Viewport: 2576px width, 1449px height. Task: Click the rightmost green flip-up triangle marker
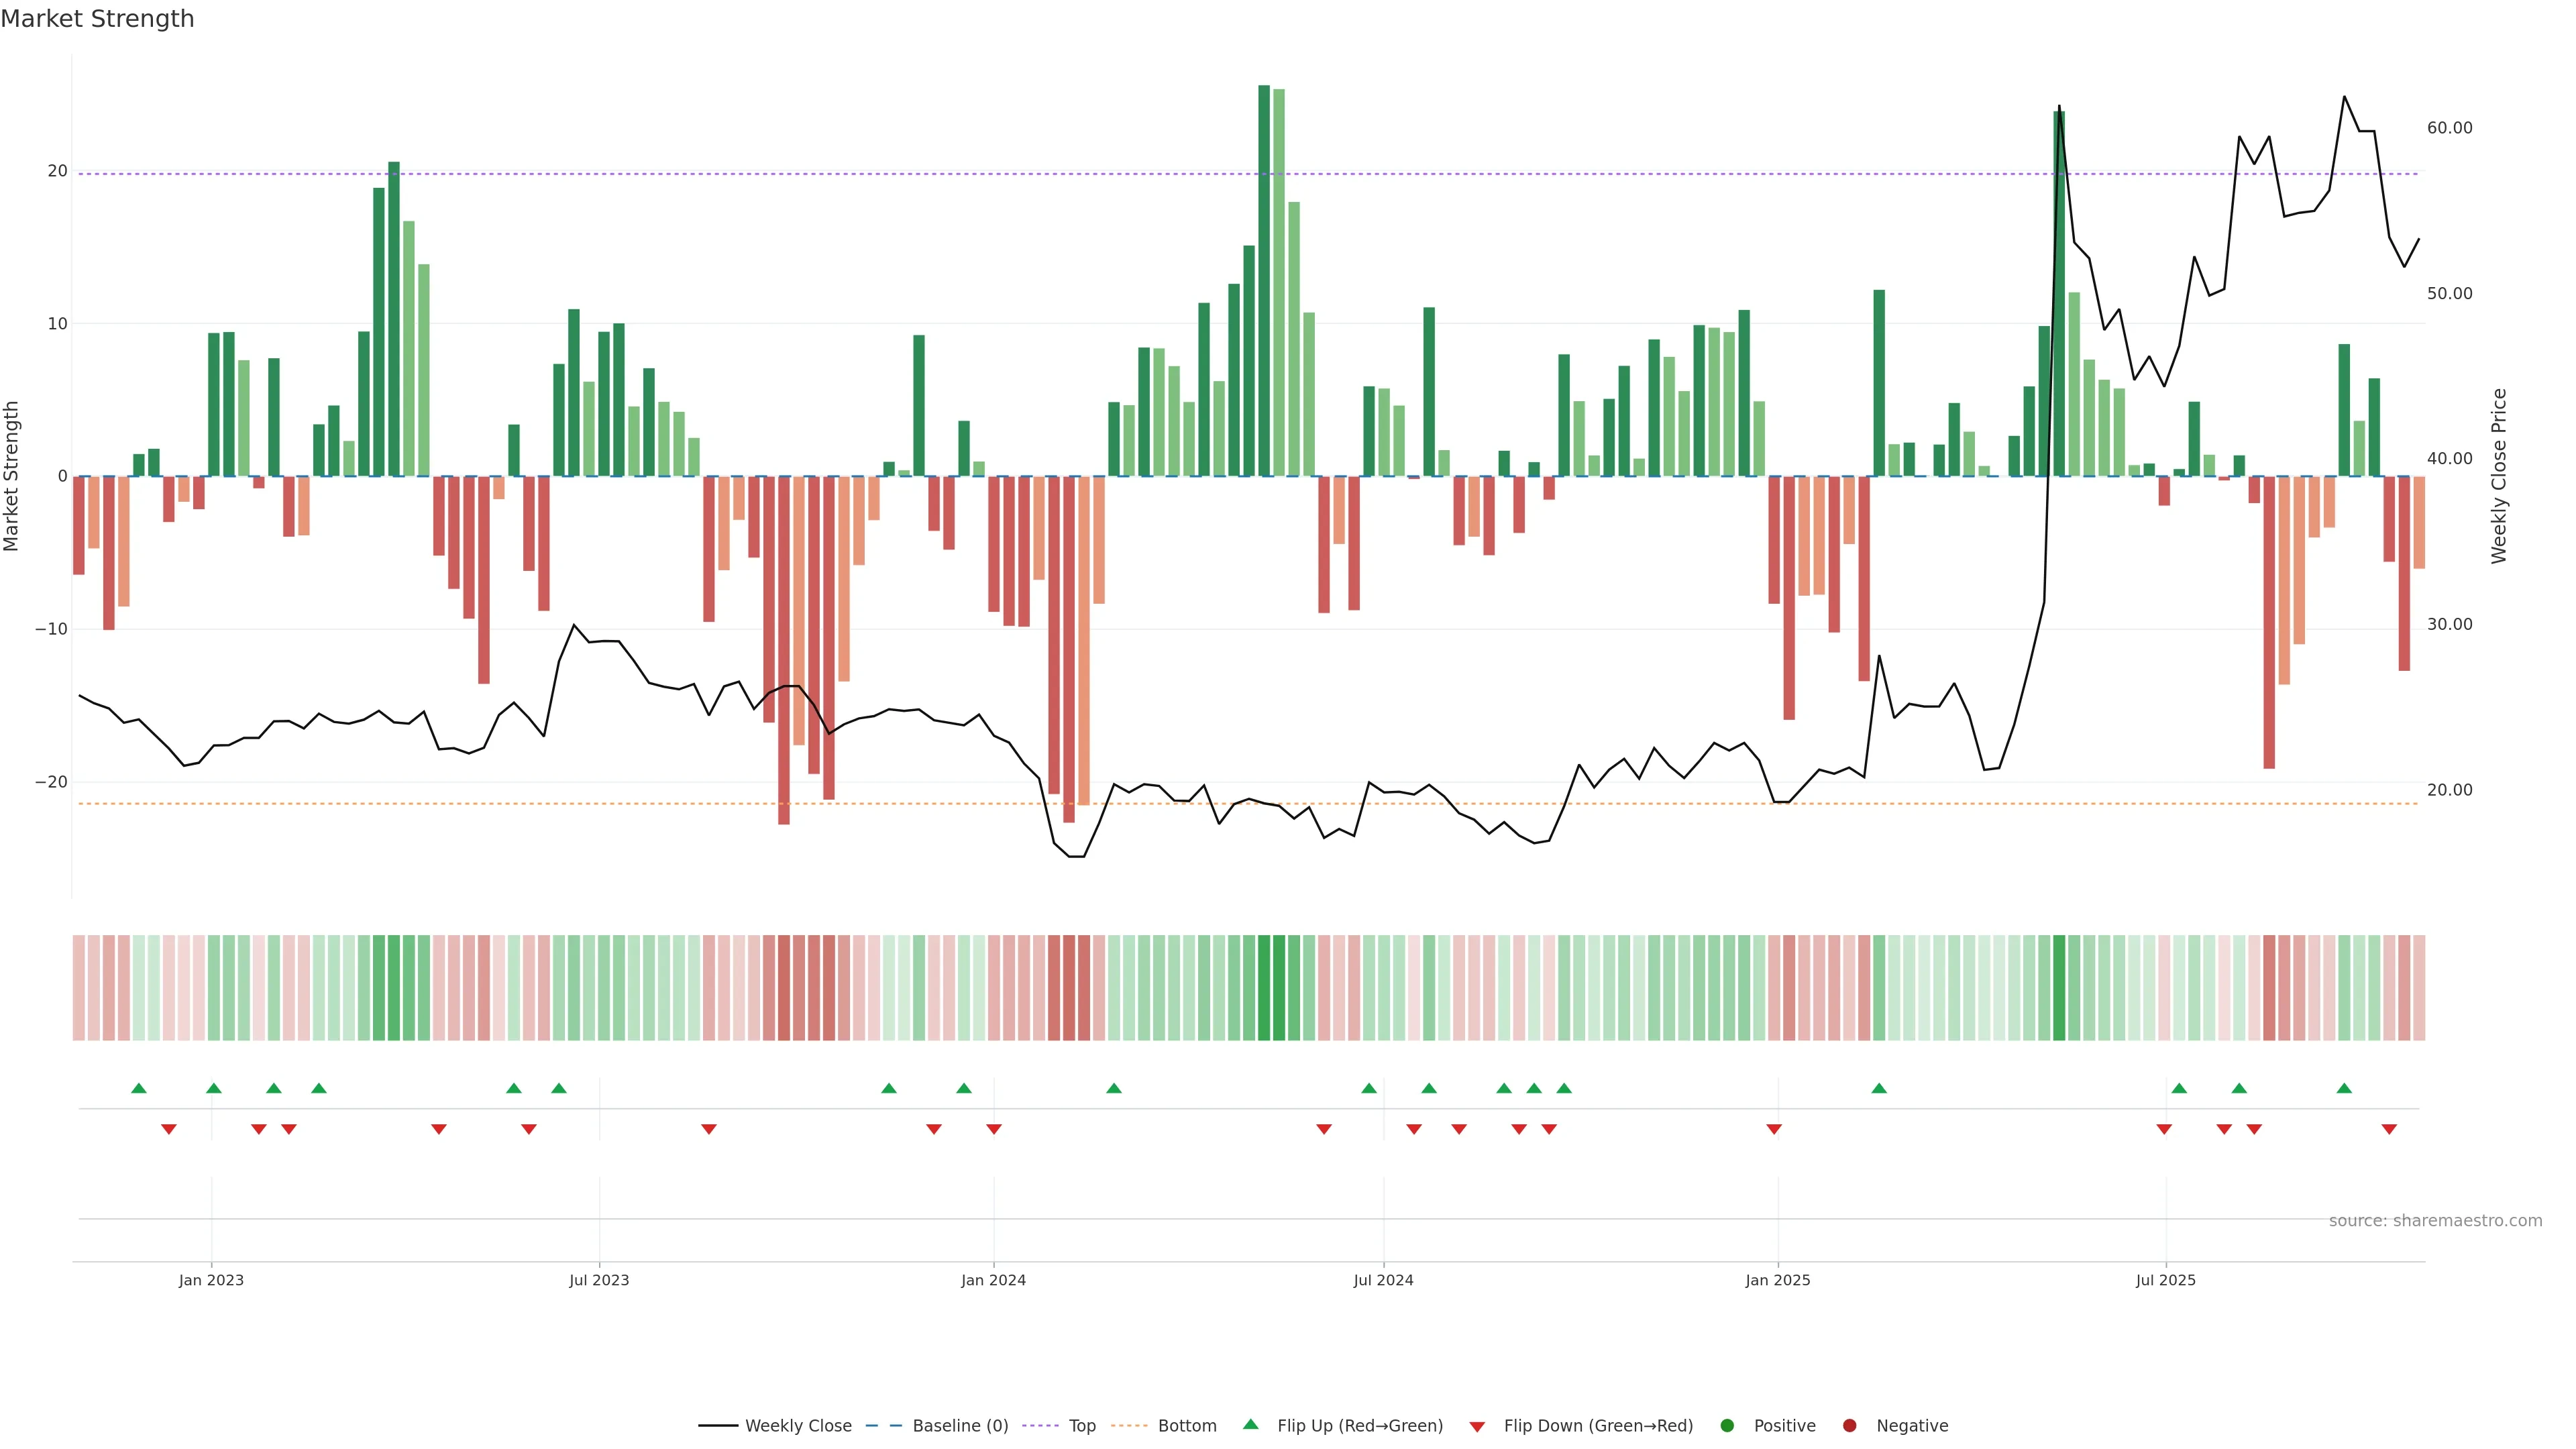[x=2344, y=1088]
